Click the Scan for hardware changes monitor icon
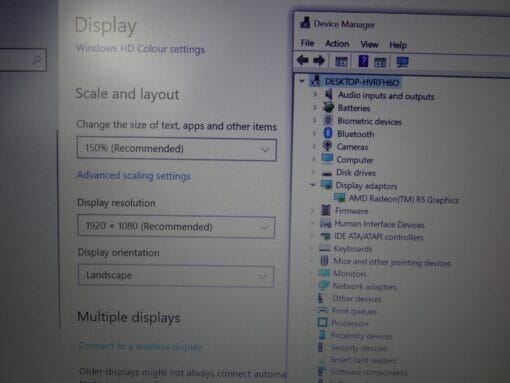The height and width of the screenshot is (383, 510). [x=402, y=62]
